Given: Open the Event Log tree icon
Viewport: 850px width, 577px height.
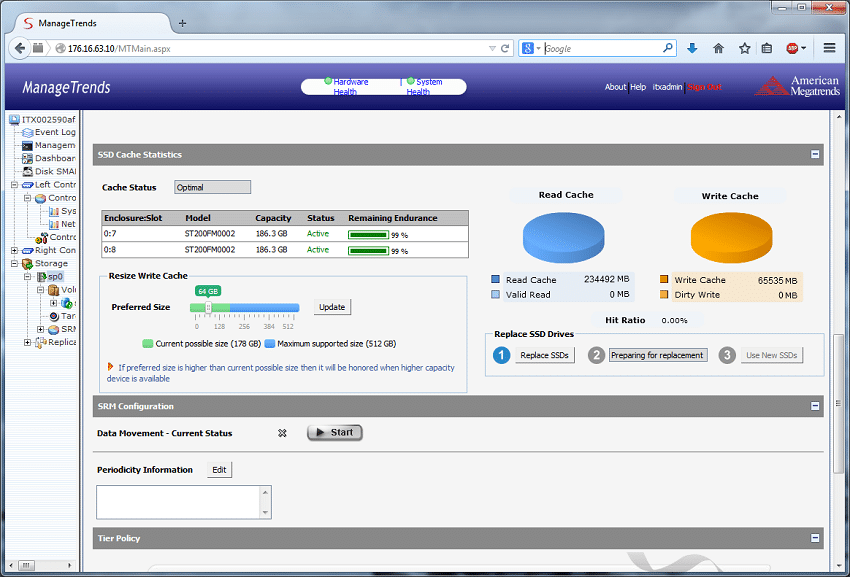Looking at the screenshot, I should (27, 132).
